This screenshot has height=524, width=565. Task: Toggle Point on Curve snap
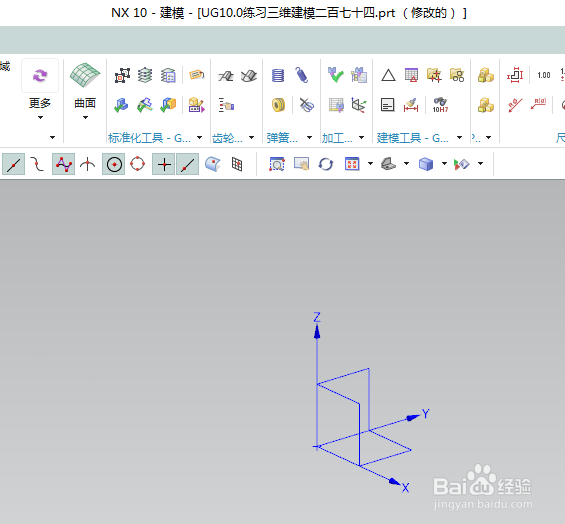[187, 164]
